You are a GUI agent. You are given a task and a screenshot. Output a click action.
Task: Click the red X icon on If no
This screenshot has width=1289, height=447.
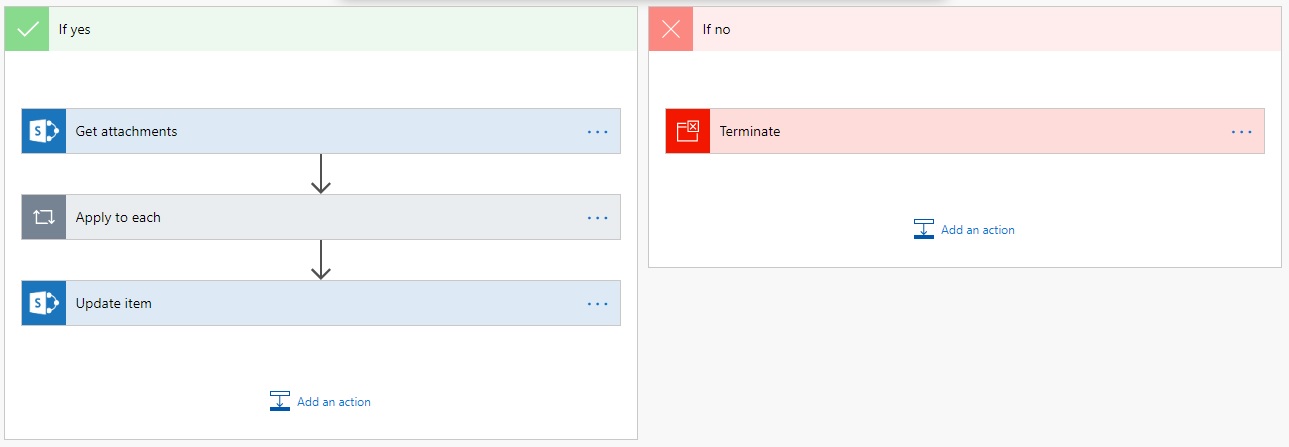point(670,29)
